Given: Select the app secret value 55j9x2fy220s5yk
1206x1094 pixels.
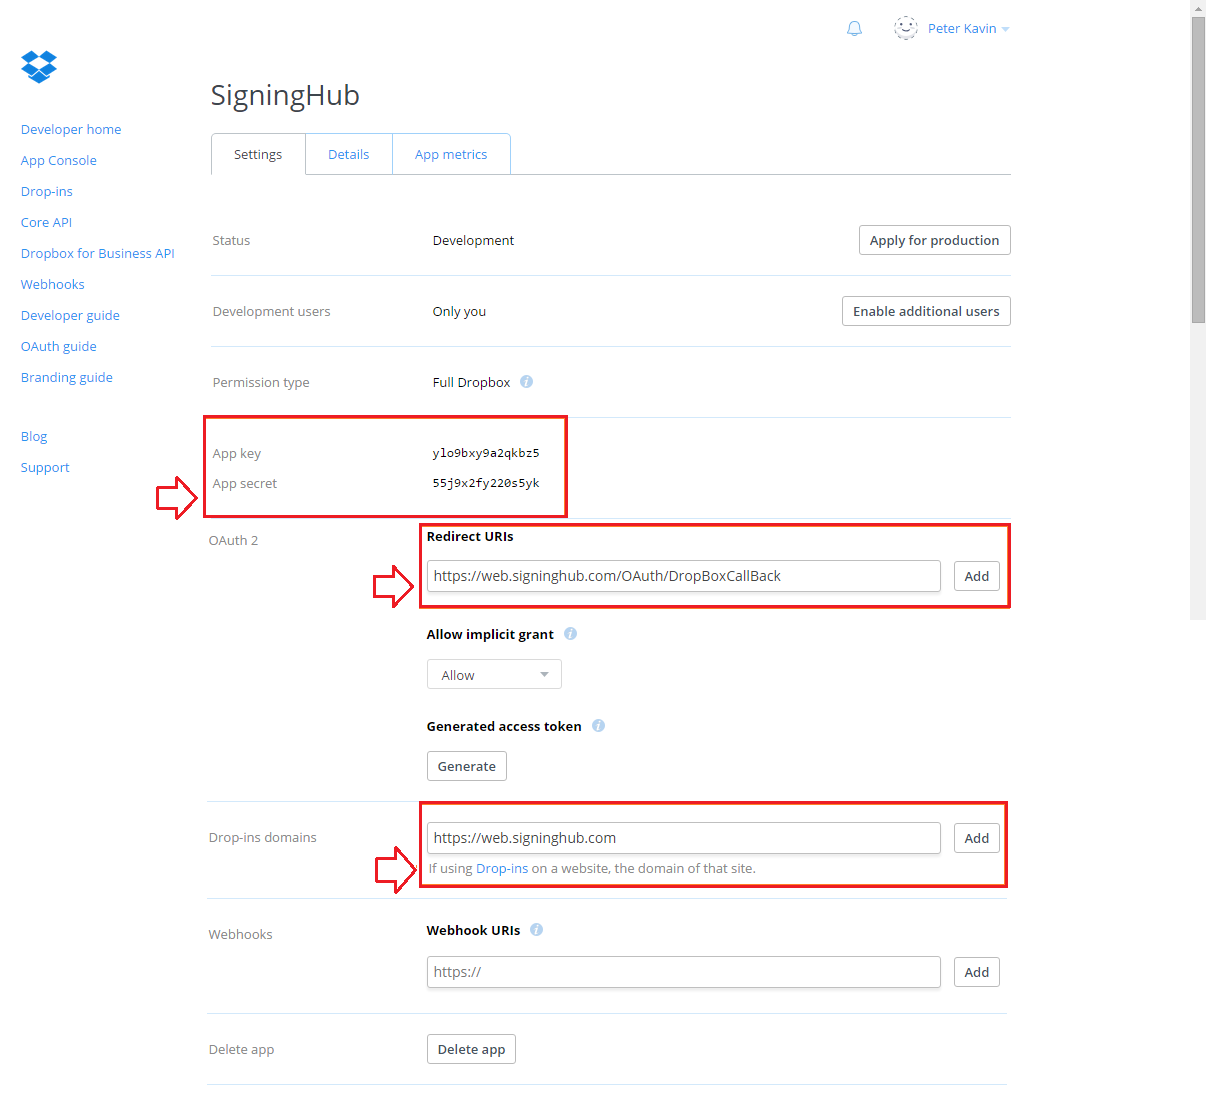Looking at the screenshot, I should pyautogui.click(x=486, y=483).
